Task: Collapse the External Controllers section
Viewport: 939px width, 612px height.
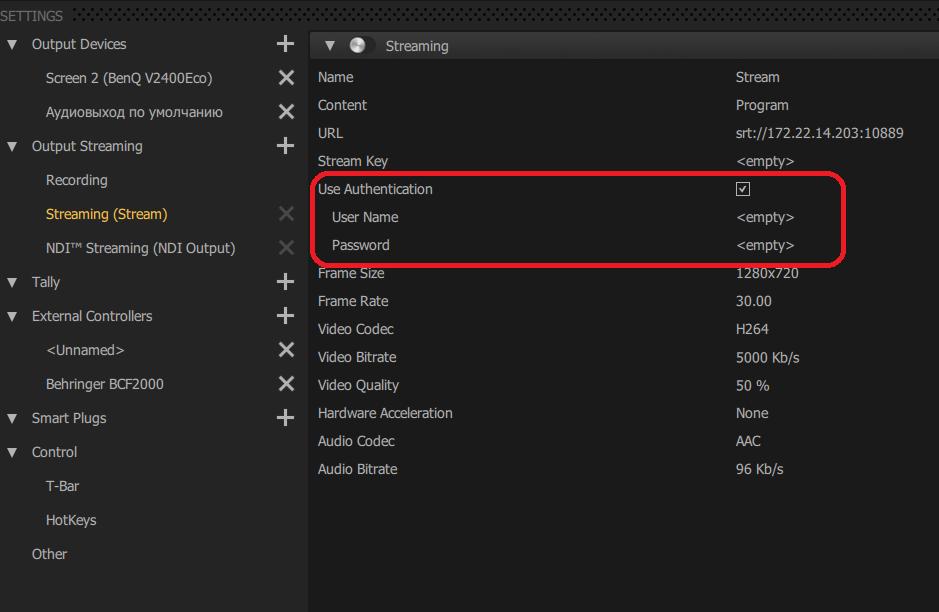Action: click(x=12, y=316)
